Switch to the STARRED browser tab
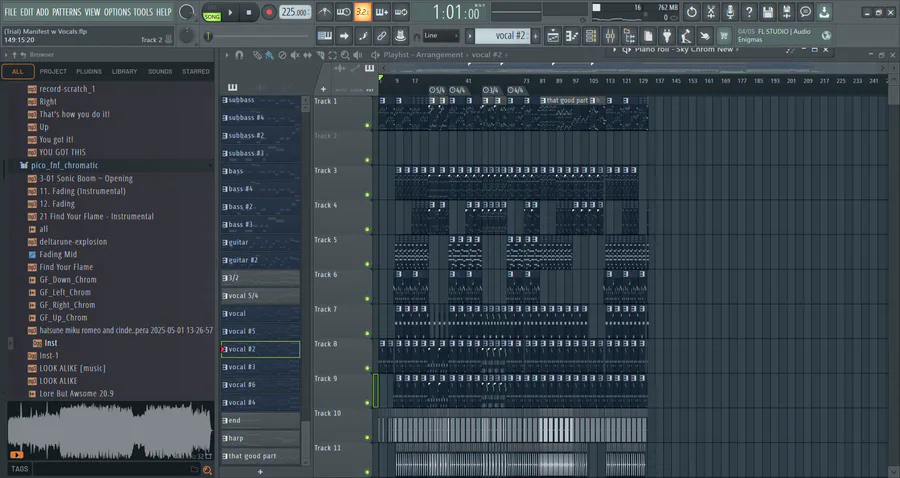This screenshot has width=900, height=478. 196,72
